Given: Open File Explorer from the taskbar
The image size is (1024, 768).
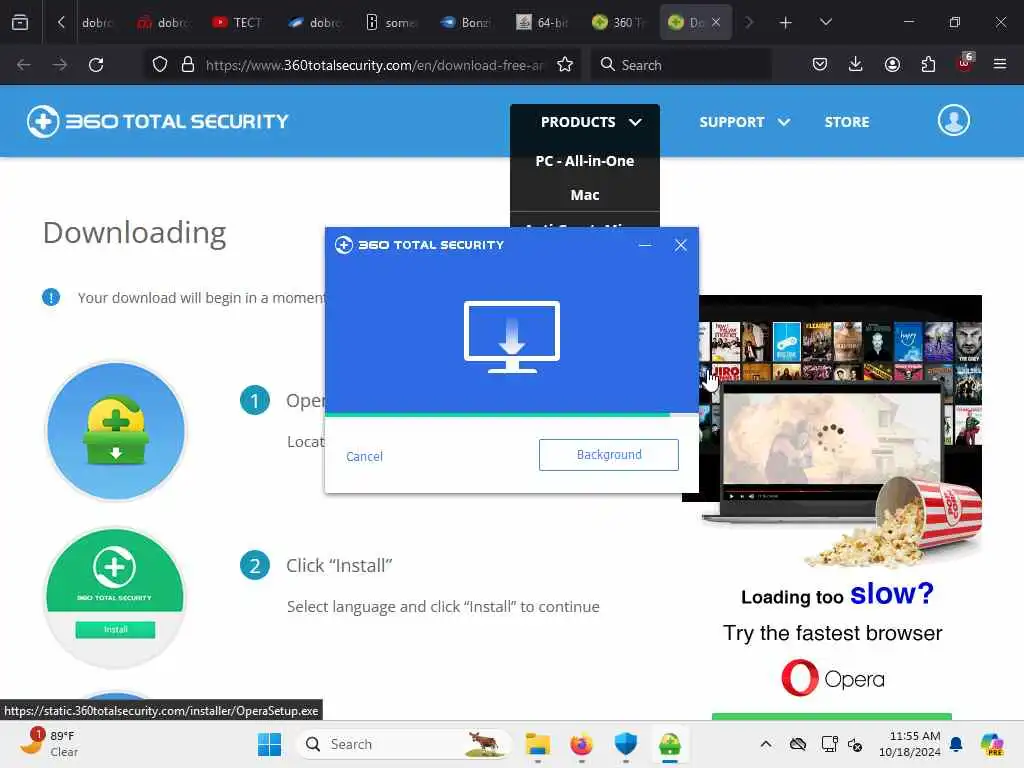Looking at the screenshot, I should click(x=537, y=744).
